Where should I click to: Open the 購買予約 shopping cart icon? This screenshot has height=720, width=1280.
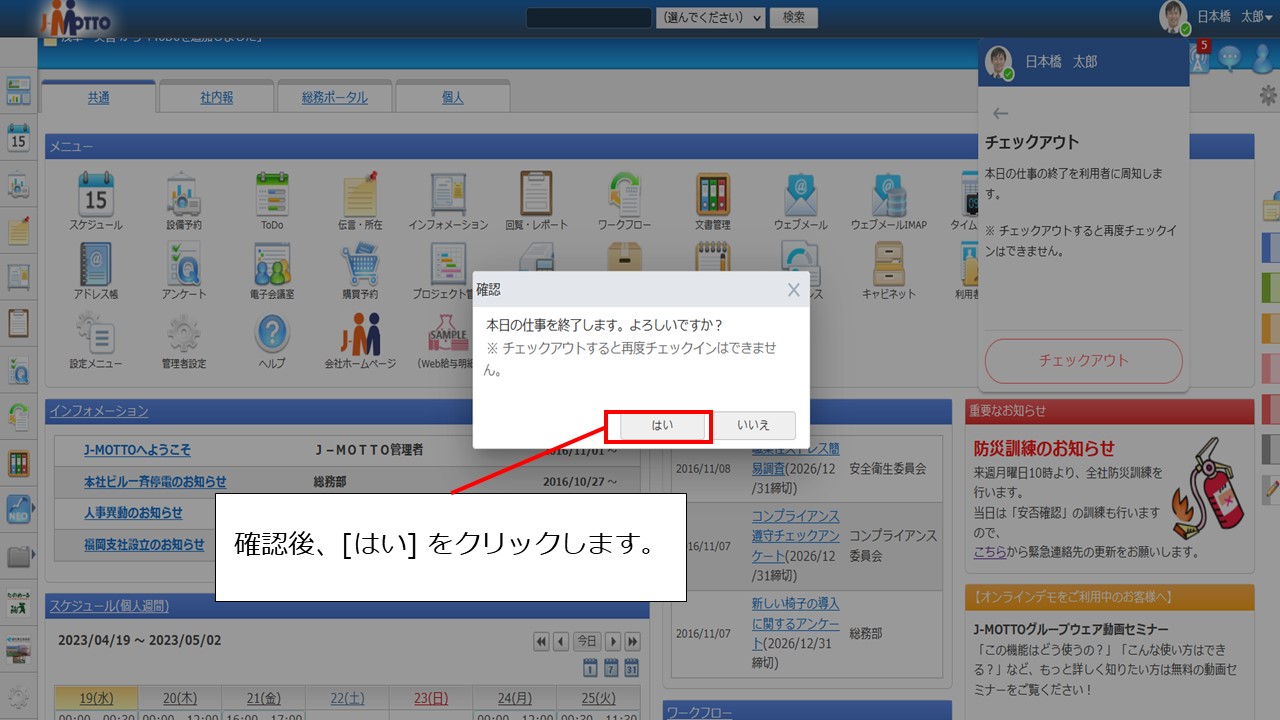360,263
